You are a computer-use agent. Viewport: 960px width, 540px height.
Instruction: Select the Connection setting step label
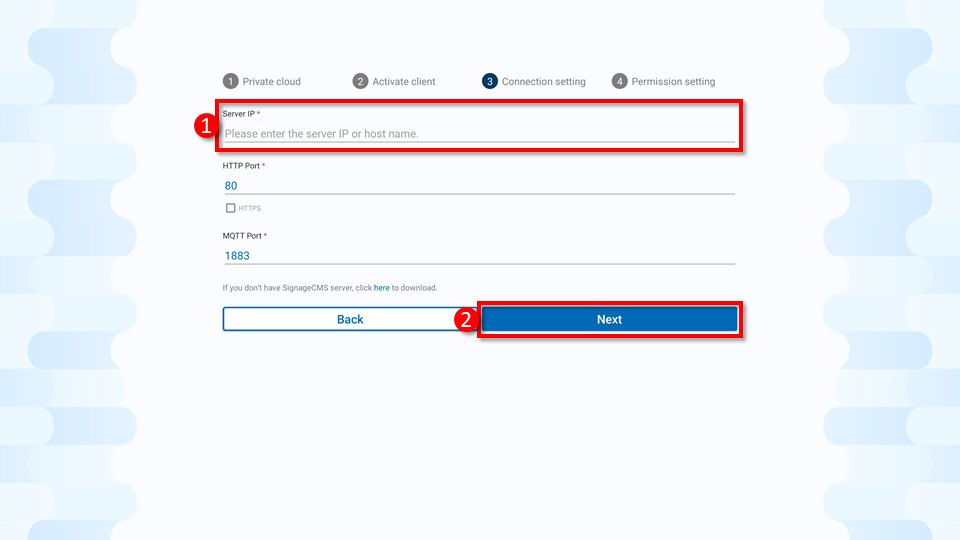click(544, 81)
